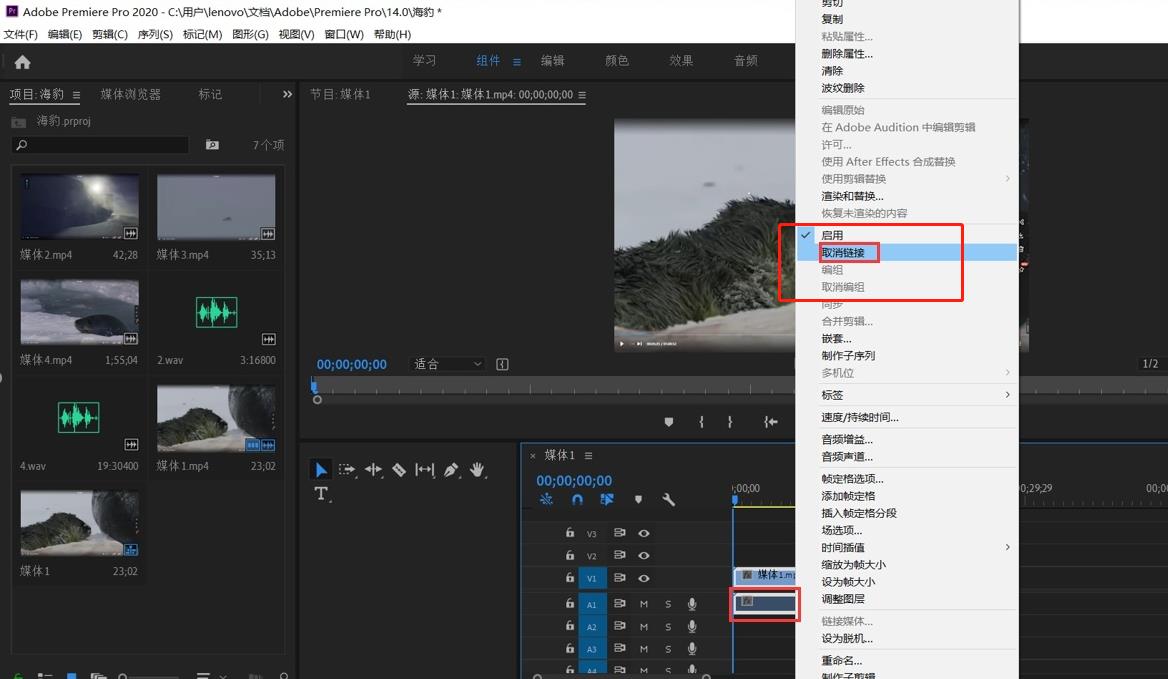Click the Home icon
Screen dimensions: 1168x679
22,62
